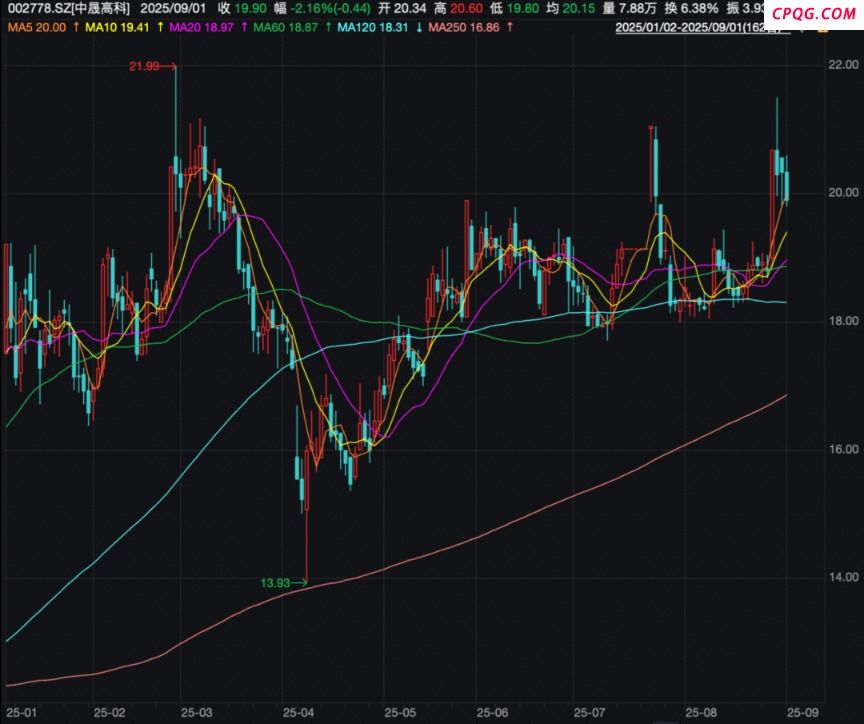Image resolution: width=864 pixels, height=724 pixels.
Task: Click the 25-09 date axis label
Action: tap(803, 712)
